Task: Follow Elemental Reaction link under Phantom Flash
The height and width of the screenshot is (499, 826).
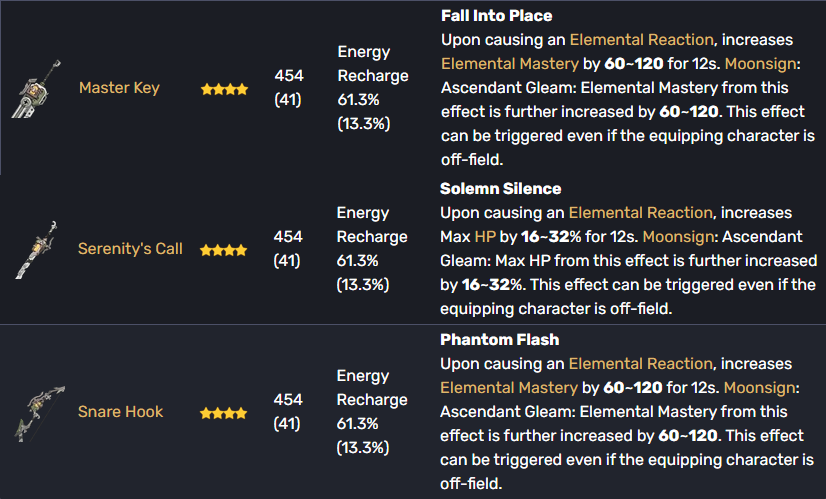Action: [641, 364]
